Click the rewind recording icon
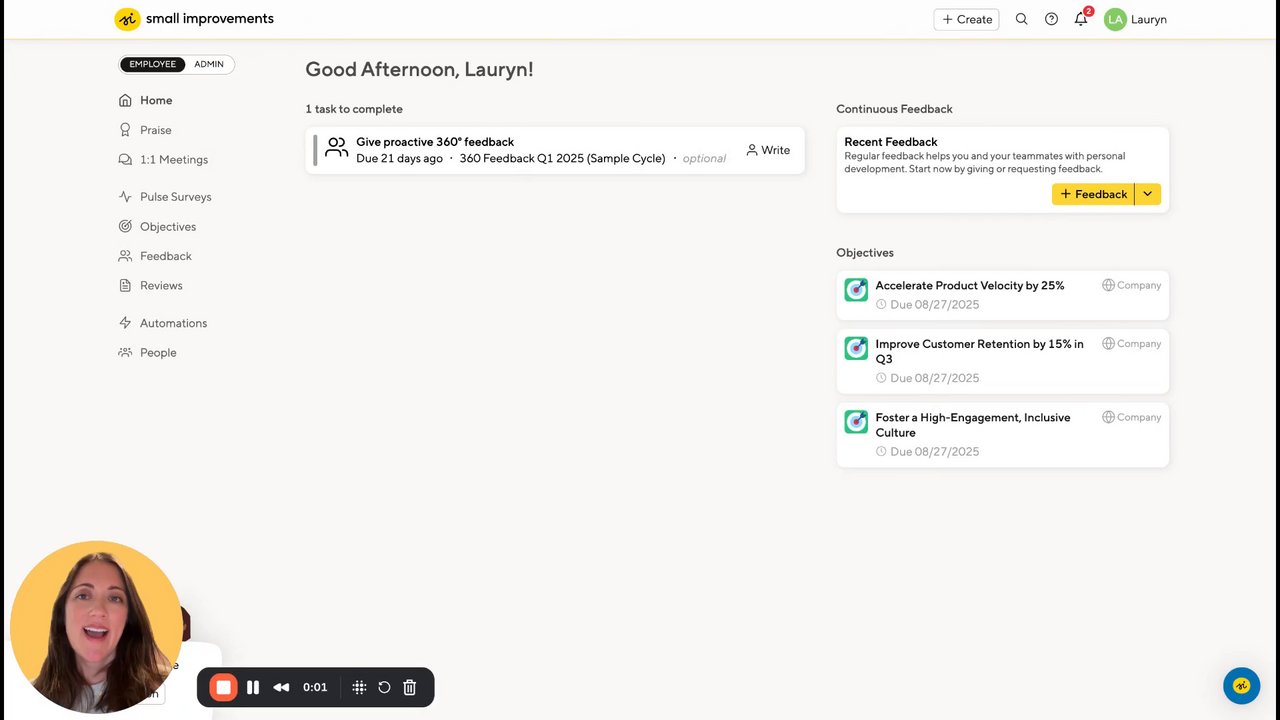The height and width of the screenshot is (720, 1280). 281,687
